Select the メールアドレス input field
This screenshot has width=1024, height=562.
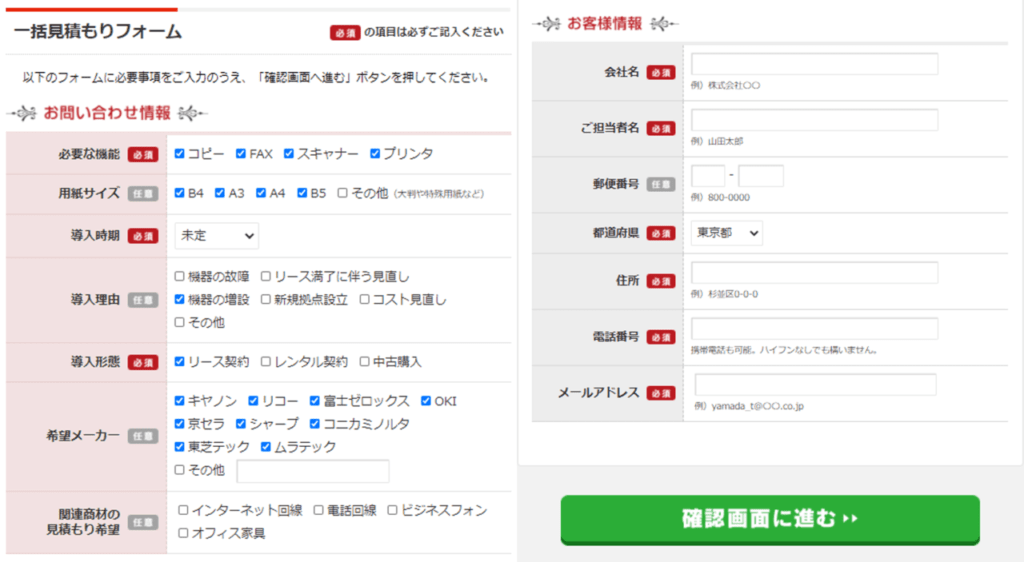[815, 385]
